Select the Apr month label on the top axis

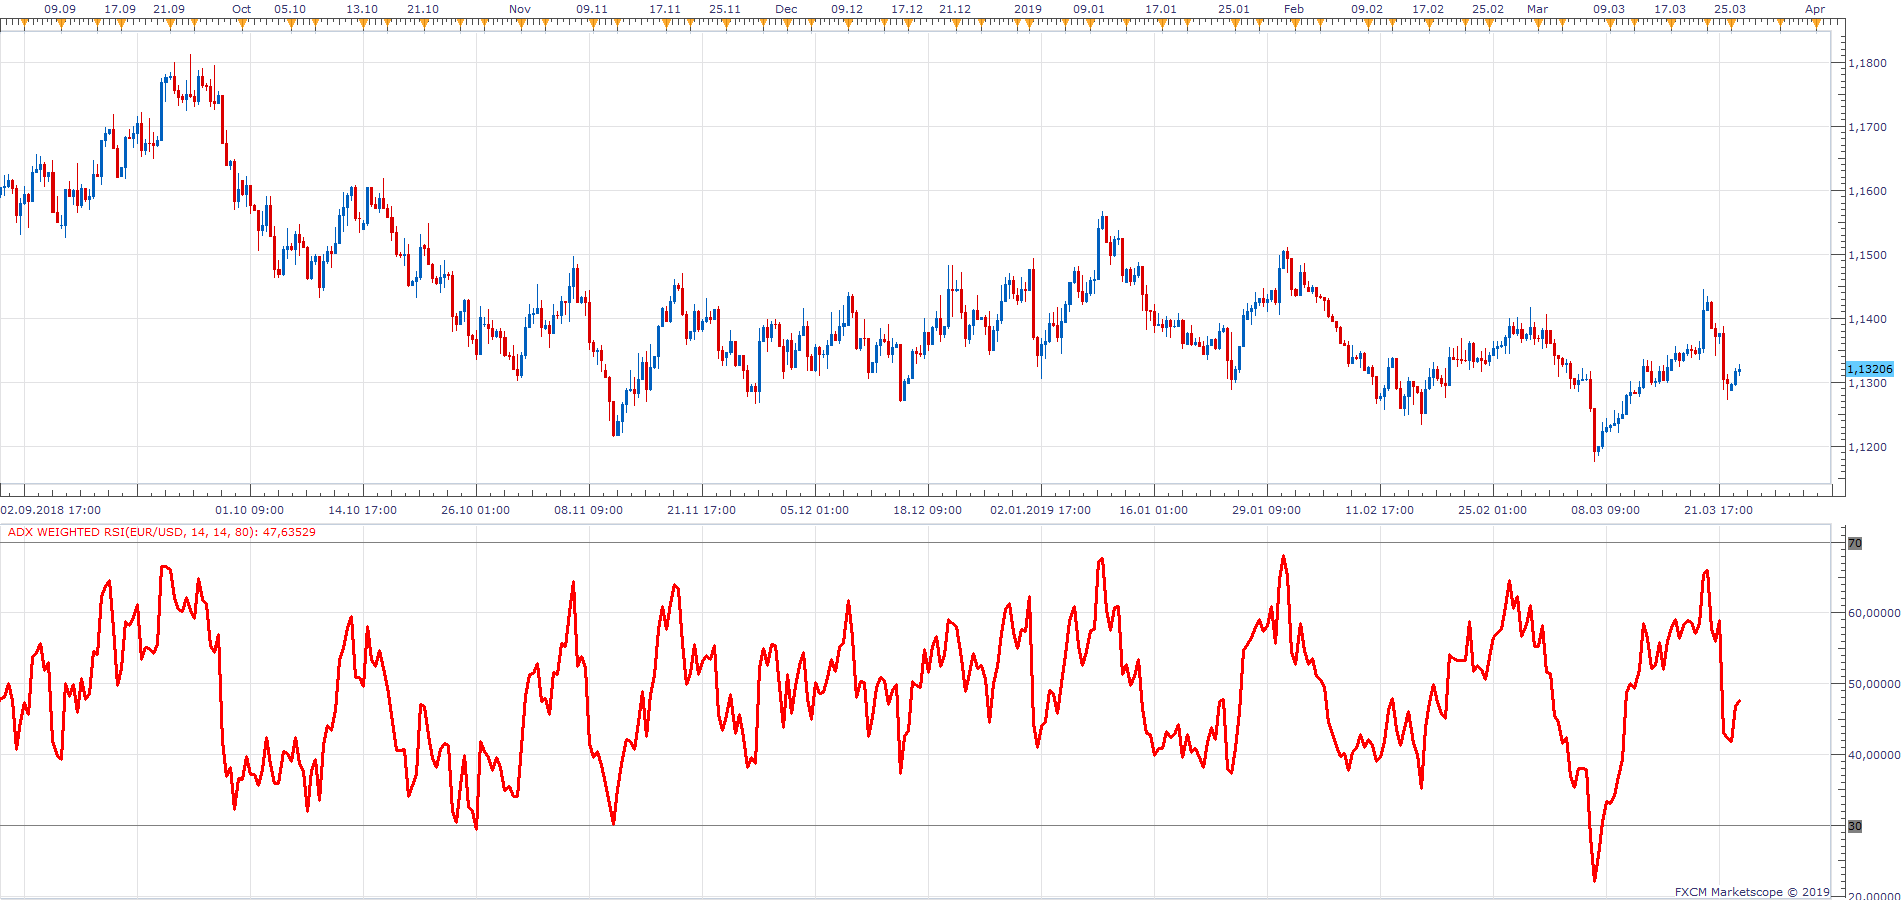click(1815, 9)
